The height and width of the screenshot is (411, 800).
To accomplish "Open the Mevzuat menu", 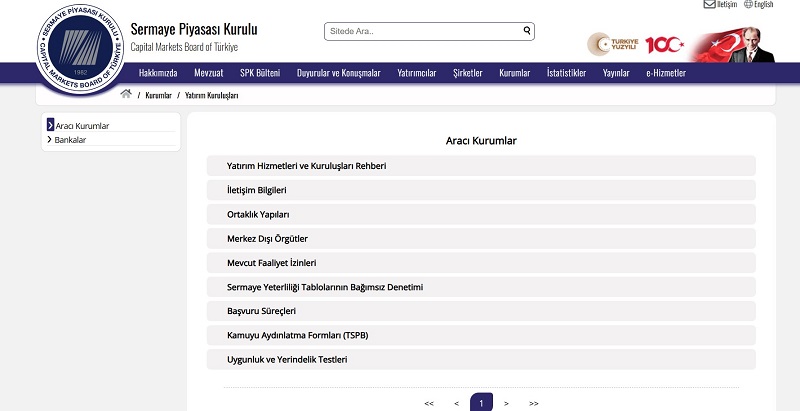I will (x=209, y=73).
